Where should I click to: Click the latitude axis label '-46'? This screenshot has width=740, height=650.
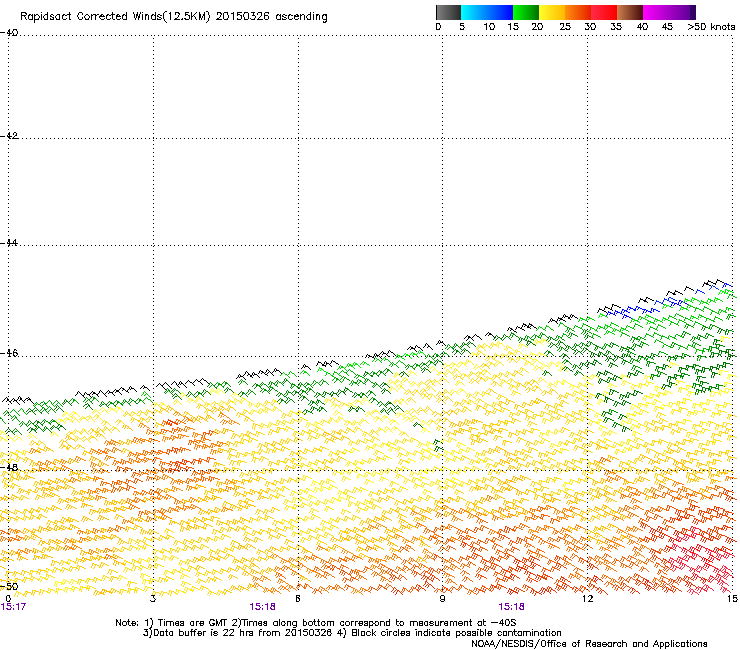[9, 353]
